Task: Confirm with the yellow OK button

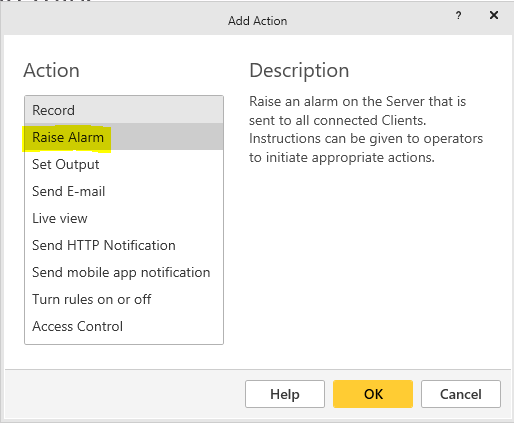Action: coord(373,394)
